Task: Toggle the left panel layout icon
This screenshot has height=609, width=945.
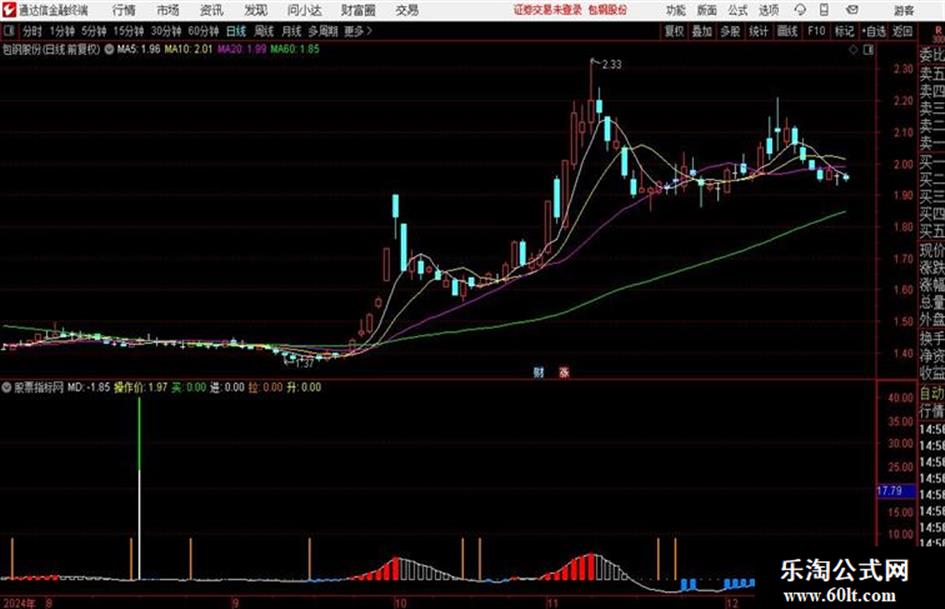Action: coord(8,31)
